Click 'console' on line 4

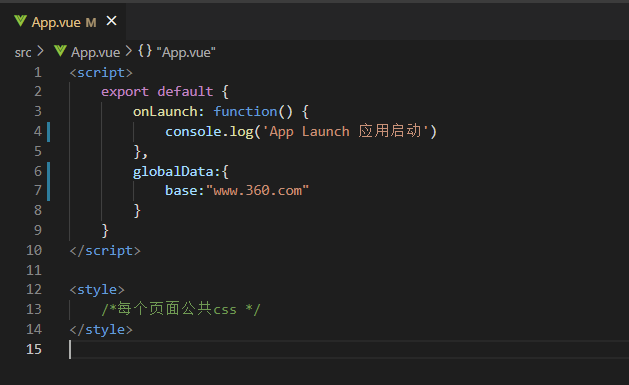pos(193,132)
